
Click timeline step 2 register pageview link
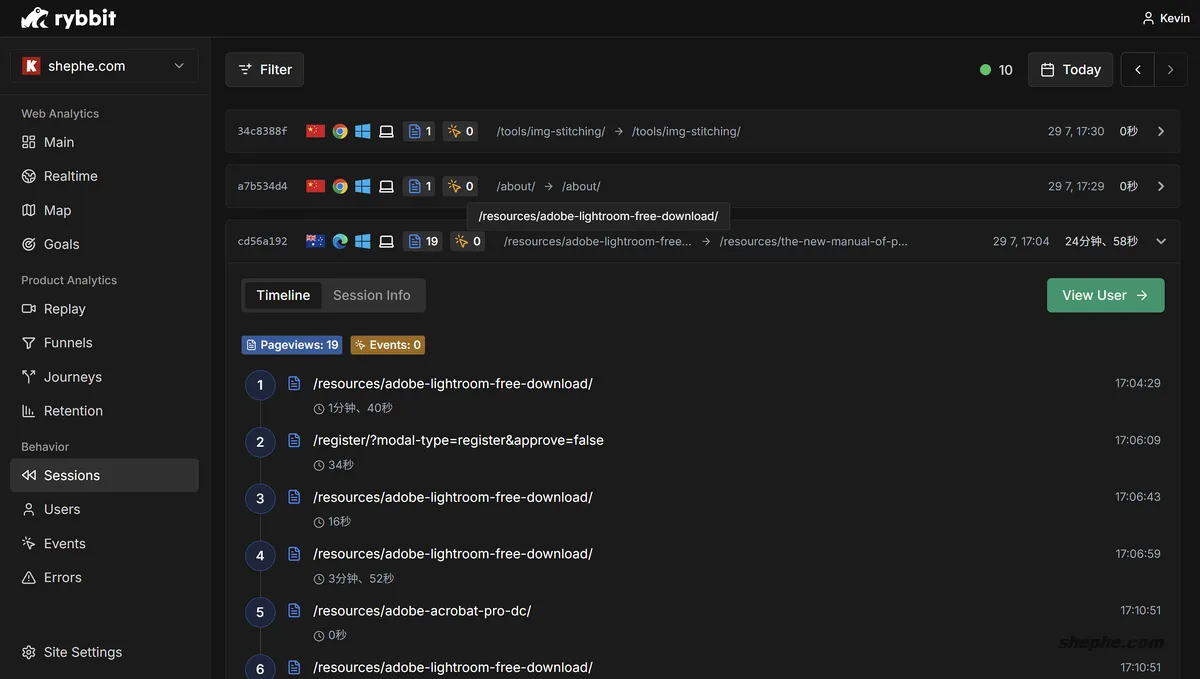click(x=458, y=440)
